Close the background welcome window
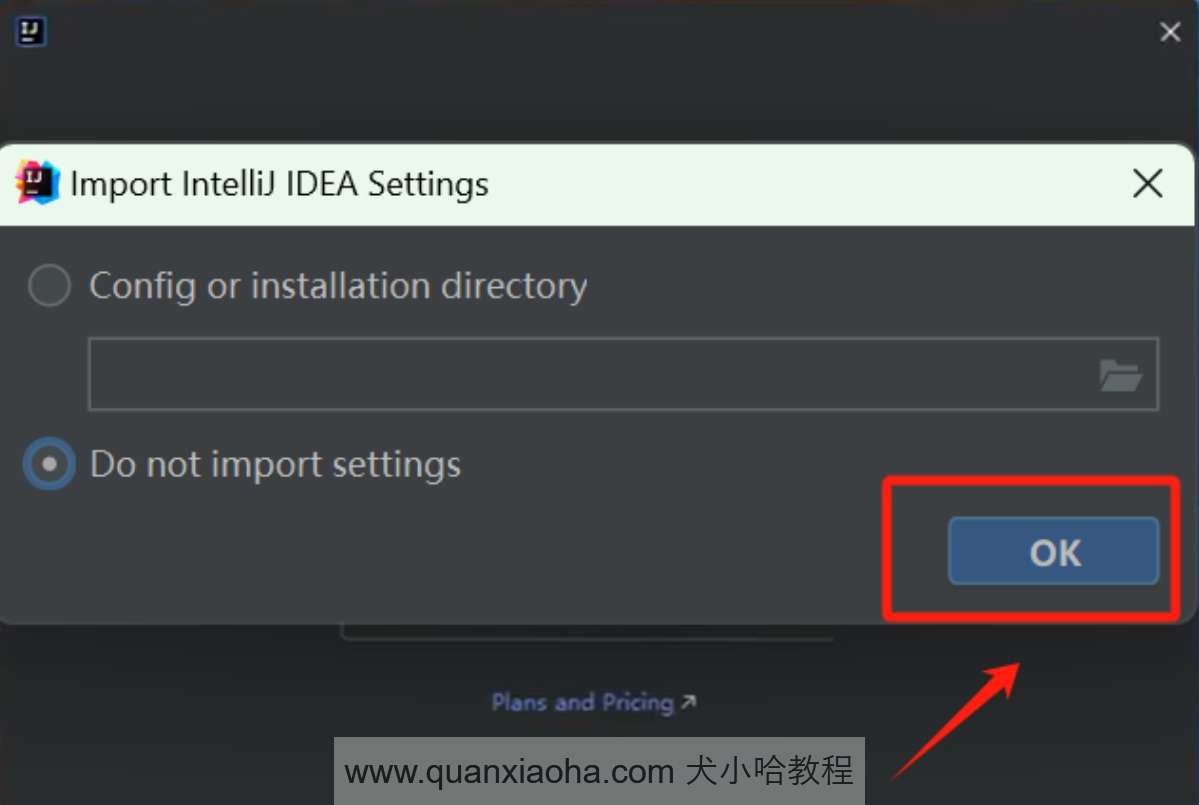Screen dimensions: 1199x805 coord(1170,31)
